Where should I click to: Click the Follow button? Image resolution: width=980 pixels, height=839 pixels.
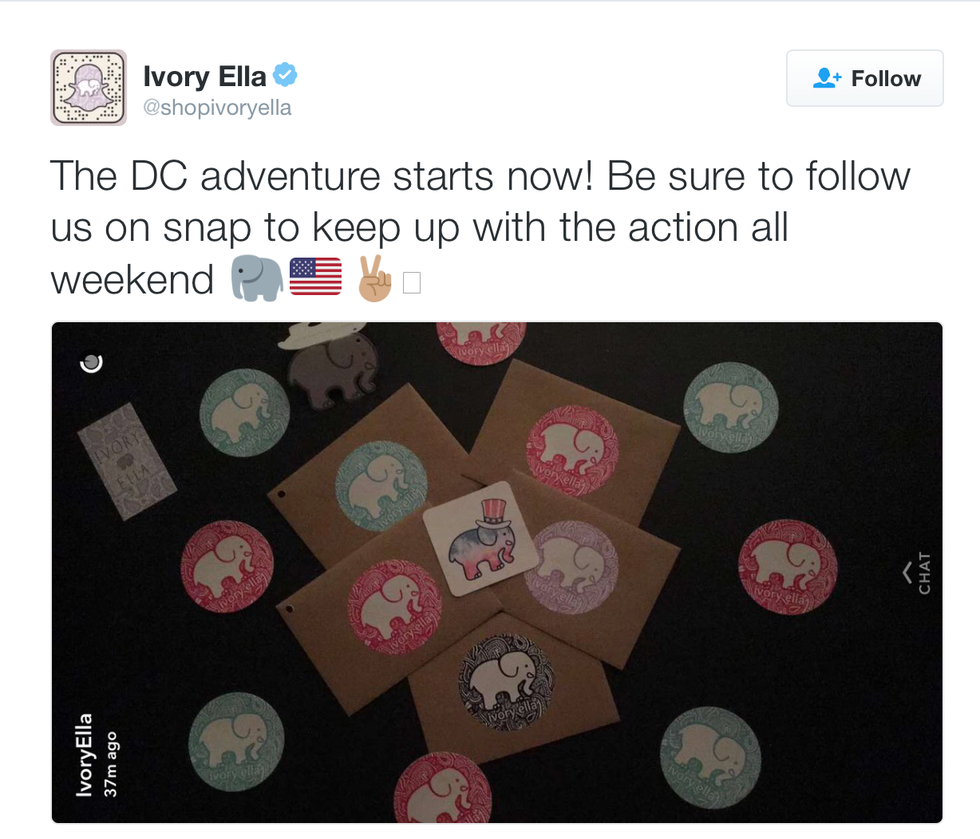[x=864, y=78]
